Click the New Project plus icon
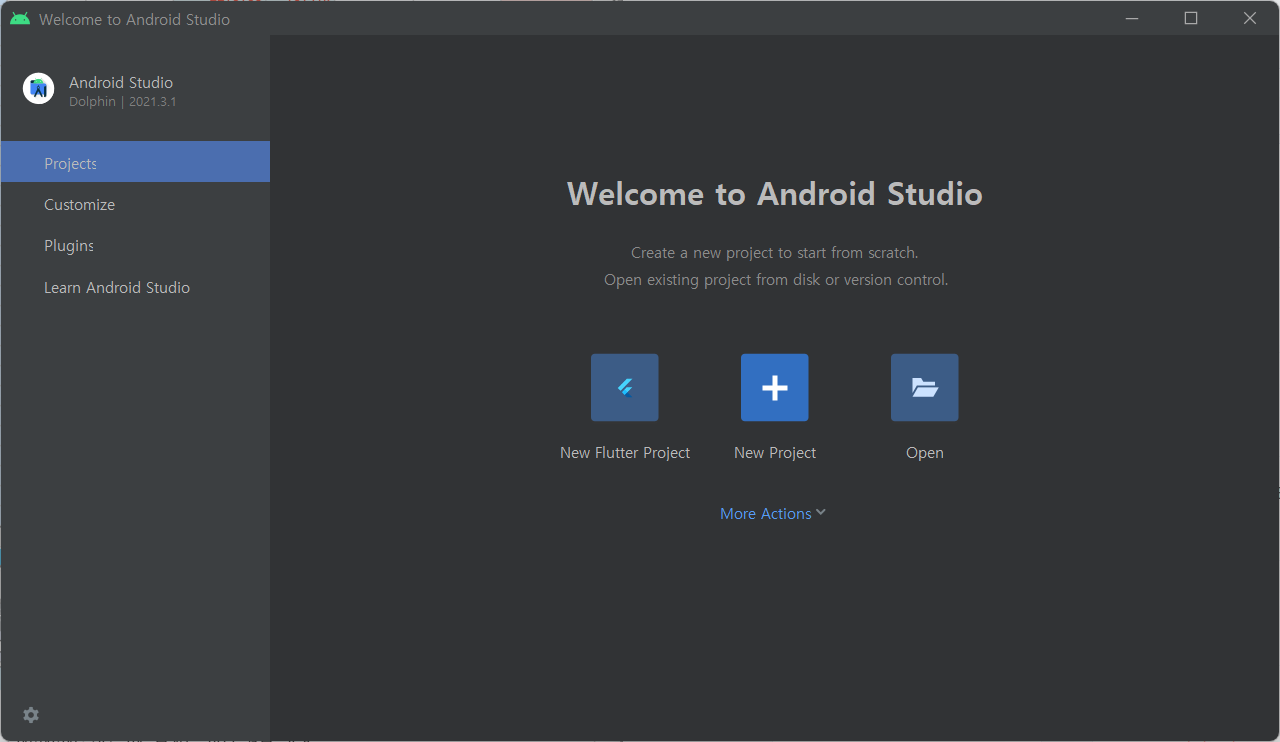The height and width of the screenshot is (742, 1280). click(x=775, y=387)
